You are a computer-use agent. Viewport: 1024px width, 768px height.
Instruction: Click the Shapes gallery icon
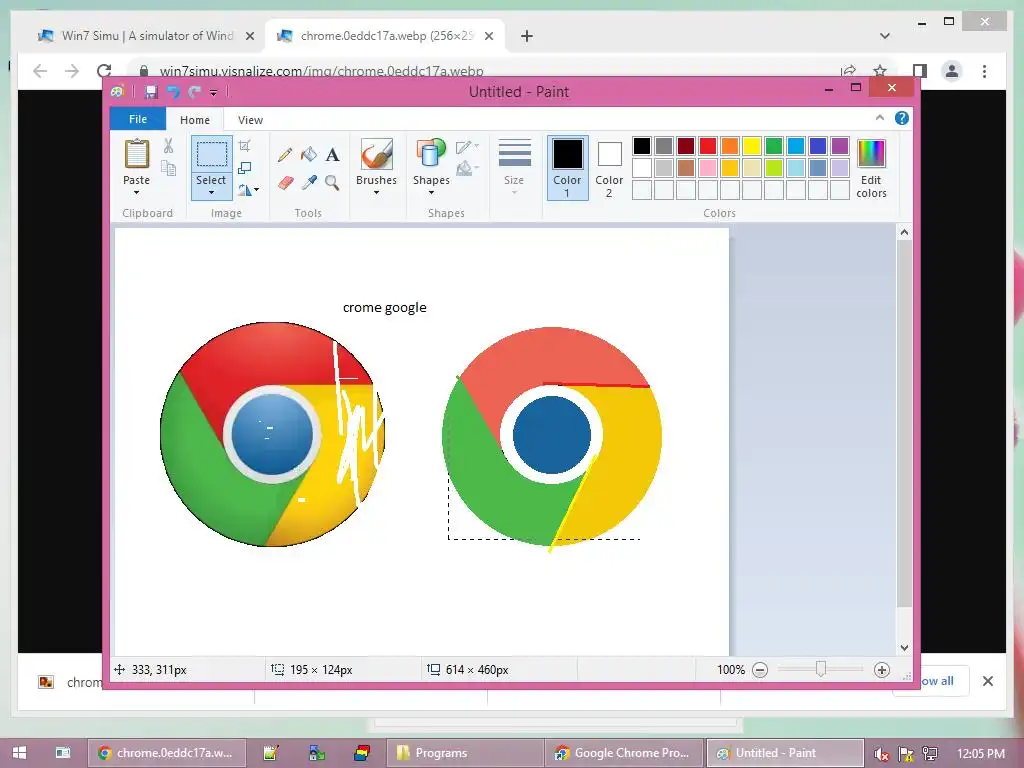click(431, 154)
